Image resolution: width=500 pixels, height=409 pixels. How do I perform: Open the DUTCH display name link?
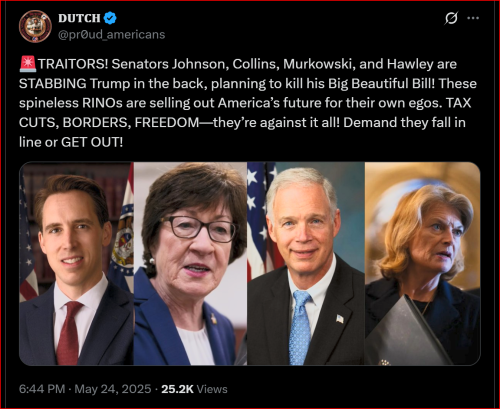pyautogui.click(x=79, y=18)
